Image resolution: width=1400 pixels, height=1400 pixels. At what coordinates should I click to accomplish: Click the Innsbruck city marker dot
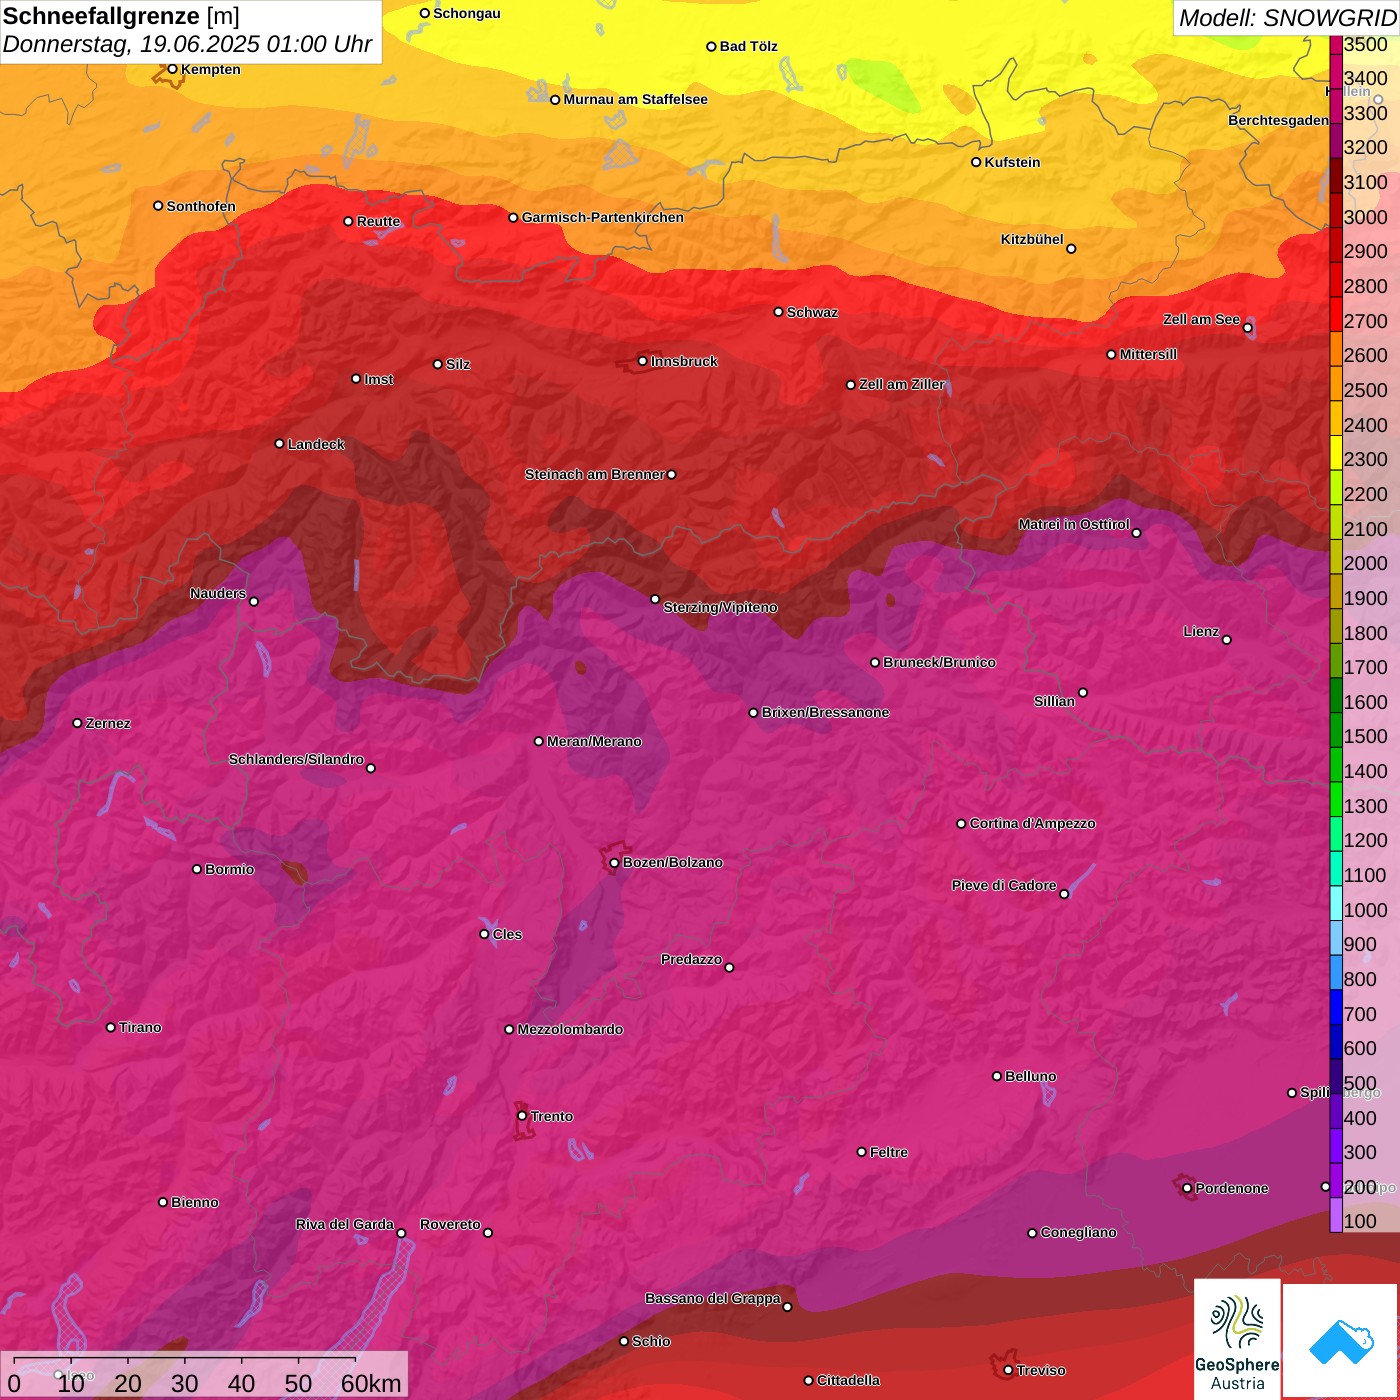point(643,361)
